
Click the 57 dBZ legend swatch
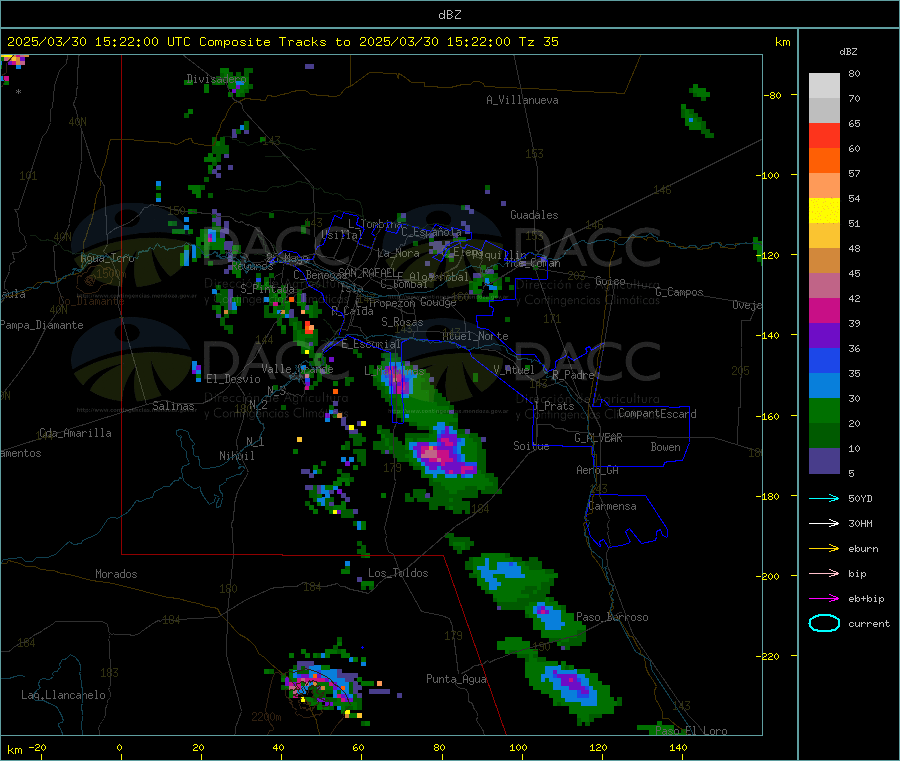point(824,161)
